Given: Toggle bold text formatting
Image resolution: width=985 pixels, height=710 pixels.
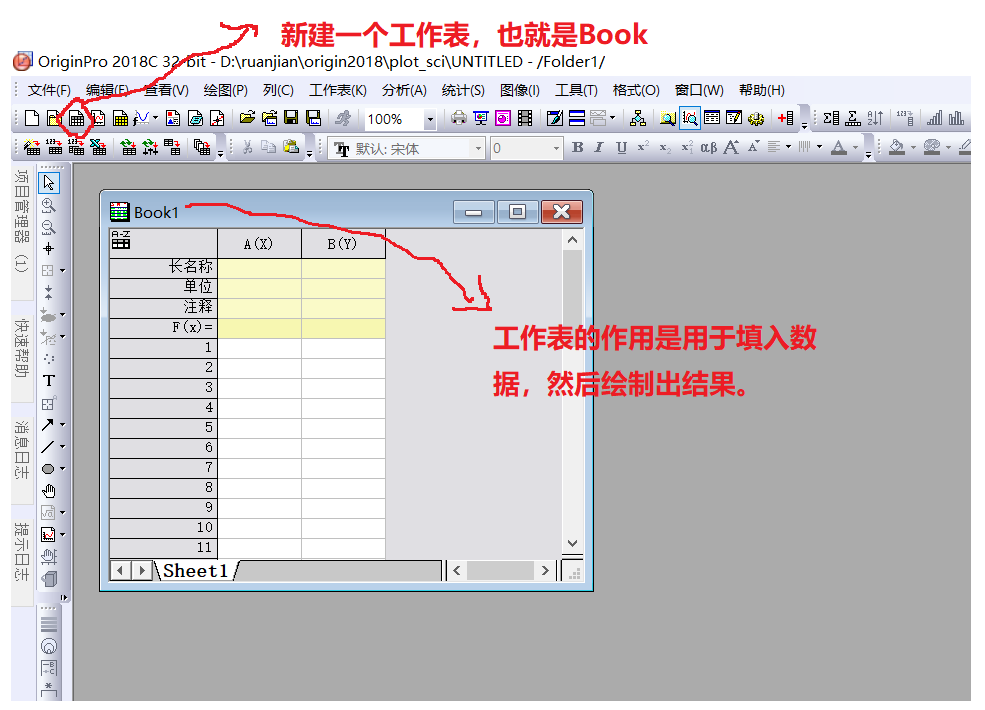Looking at the screenshot, I should pyautogui.click(x=577, y=147).
